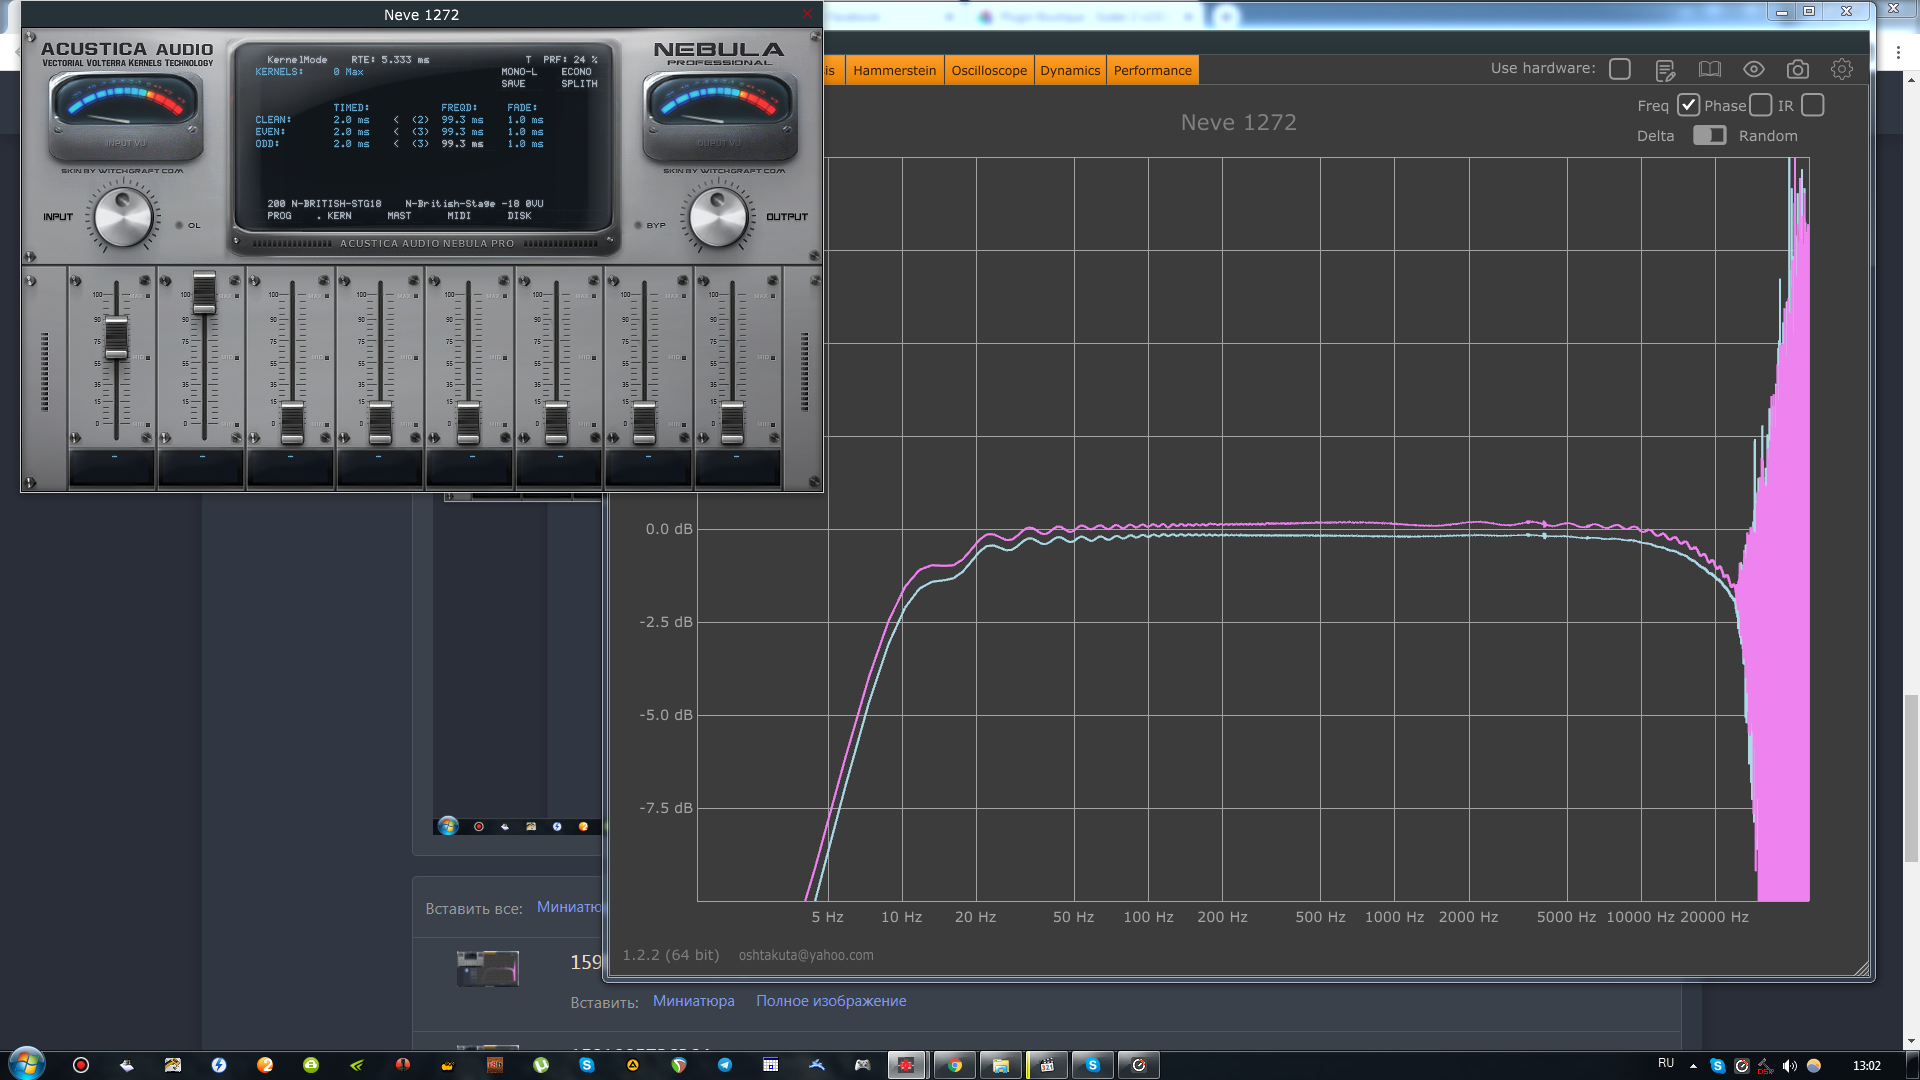This screenshot has width=1920, height=1080.
Task: Open the red record circle taskbar icon
Action: click(x=81, y=1065)
